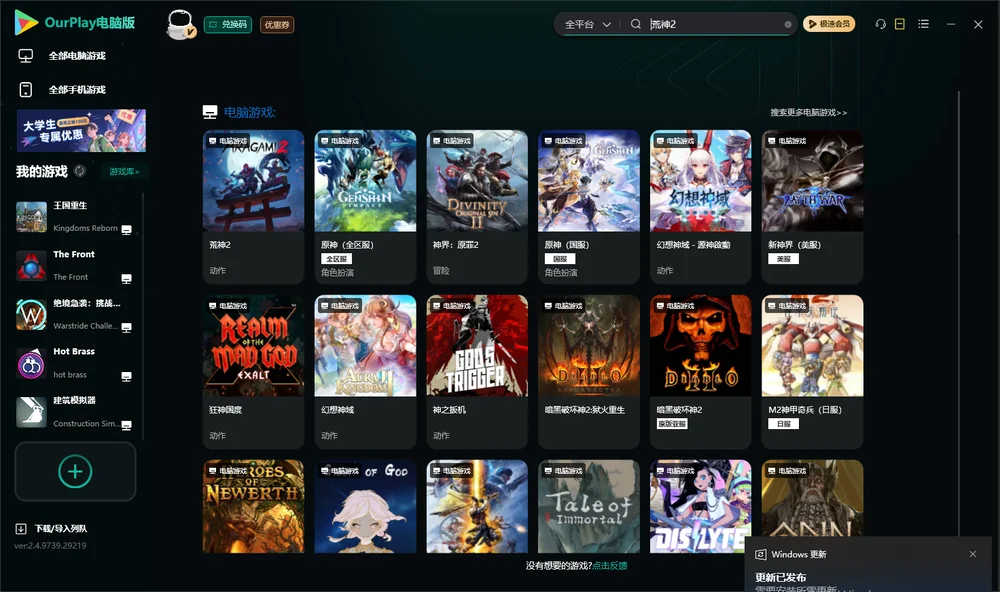Open Dislyte game card
Image resolution: width=1000 pixels, height=592 pixels.
(701, 507)
